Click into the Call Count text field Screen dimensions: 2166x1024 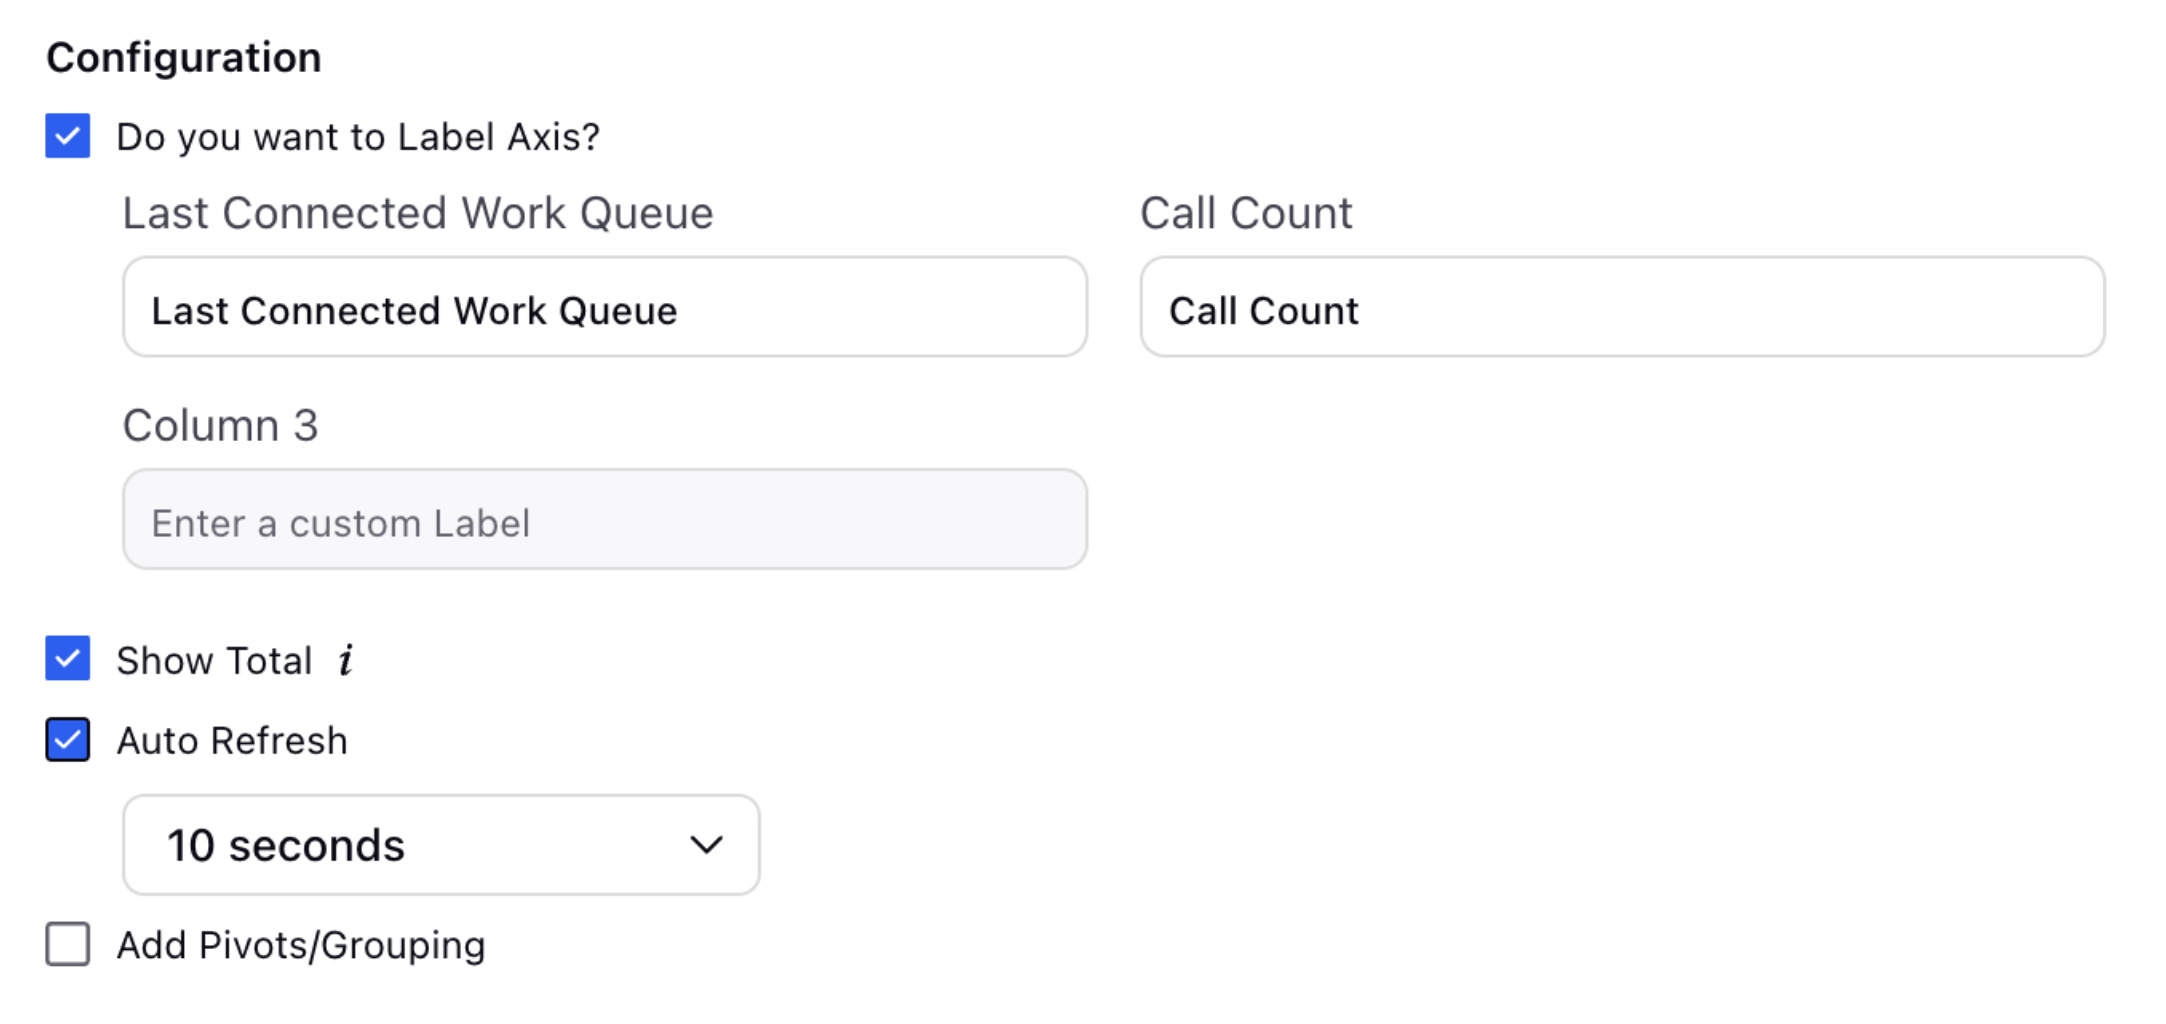coord(1622,307)
